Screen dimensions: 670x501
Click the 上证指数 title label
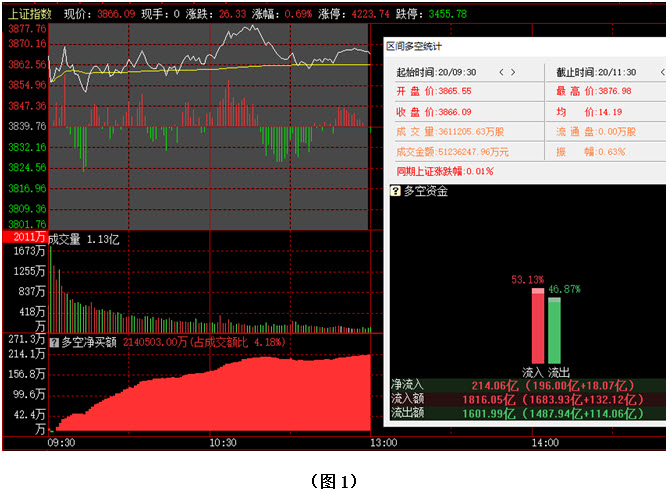[27, 15]
